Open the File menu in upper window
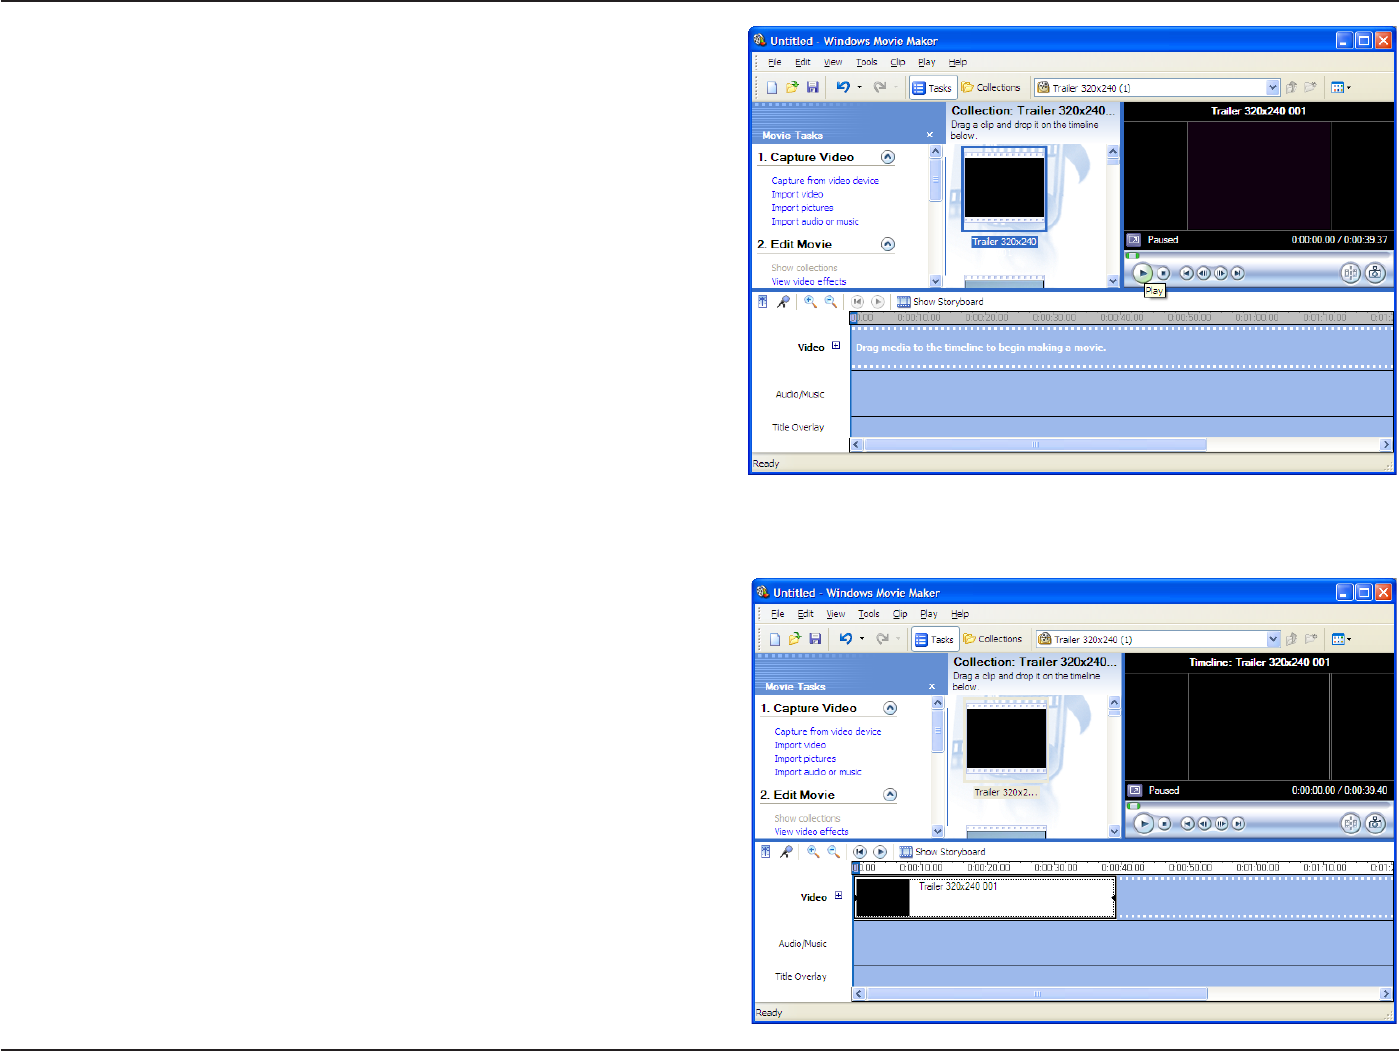 click(x=775, y=62)
